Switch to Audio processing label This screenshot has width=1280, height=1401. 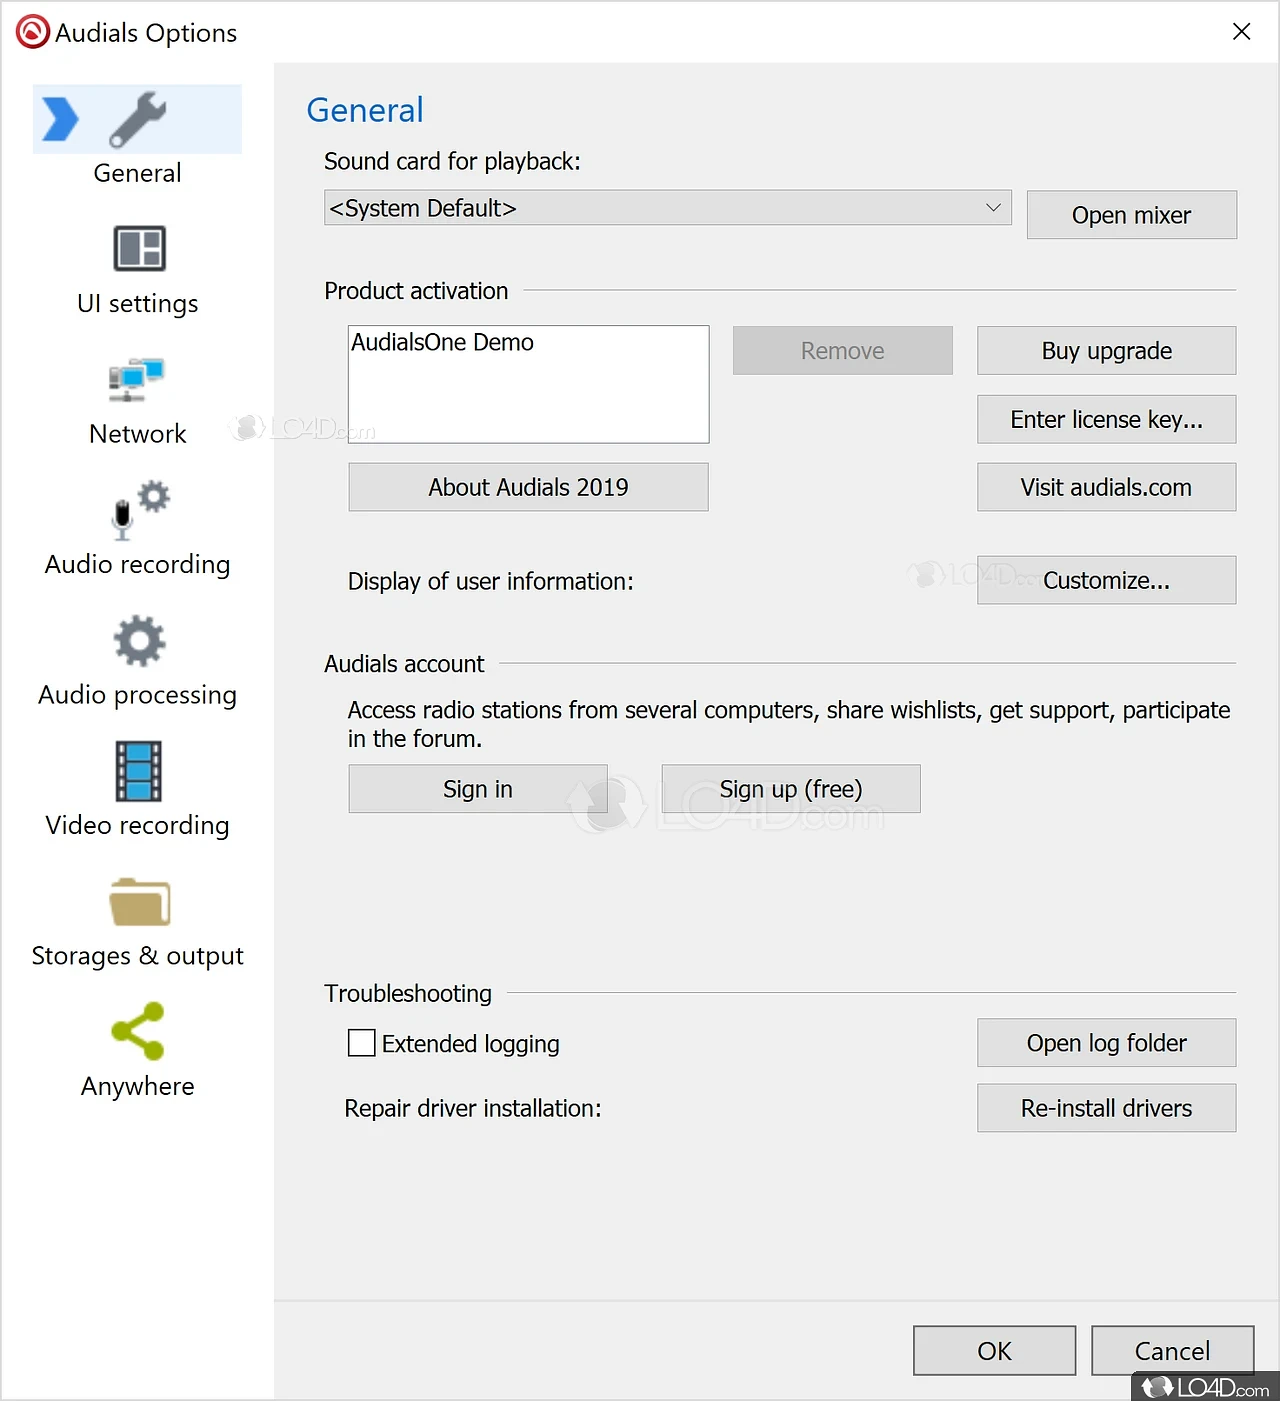point(138,695)
